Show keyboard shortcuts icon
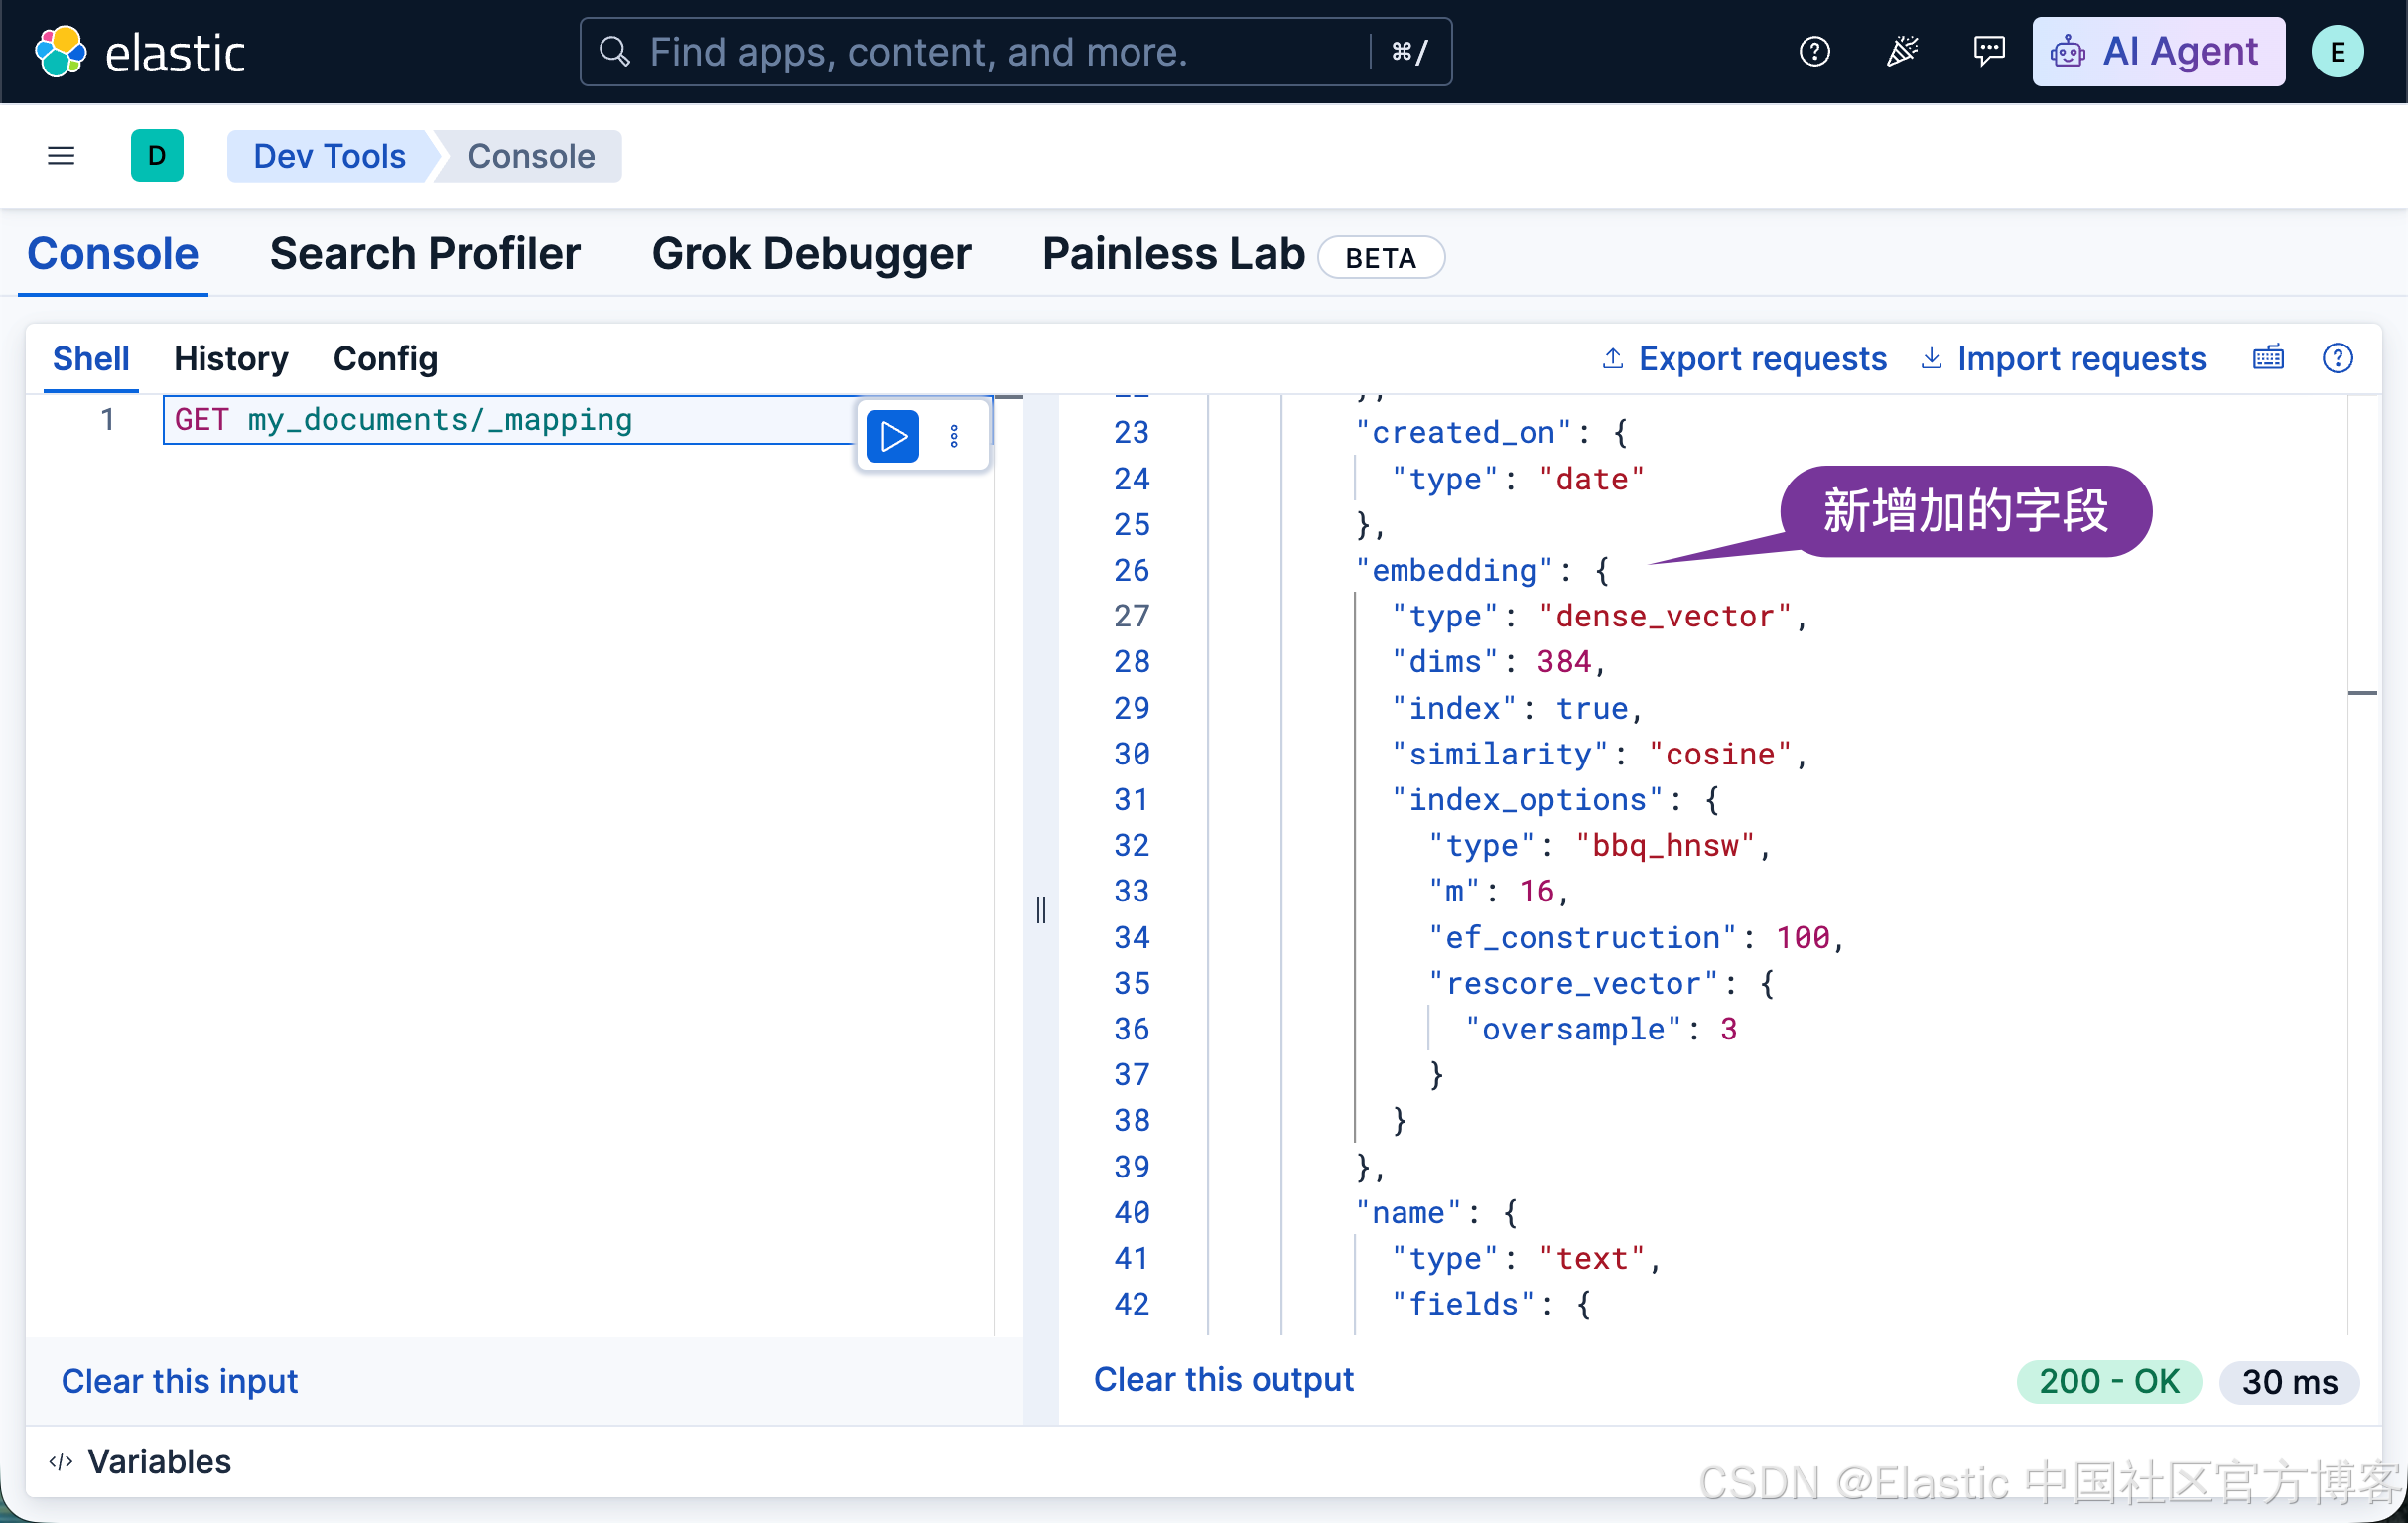 coord(2268,357)
